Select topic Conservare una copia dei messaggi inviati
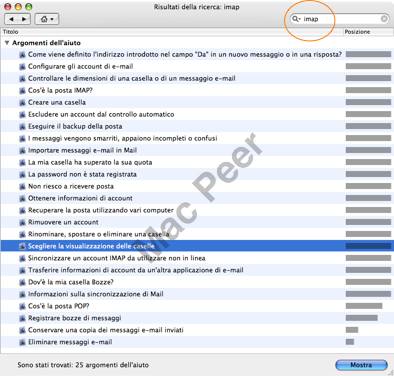 (x=106, y=330)
